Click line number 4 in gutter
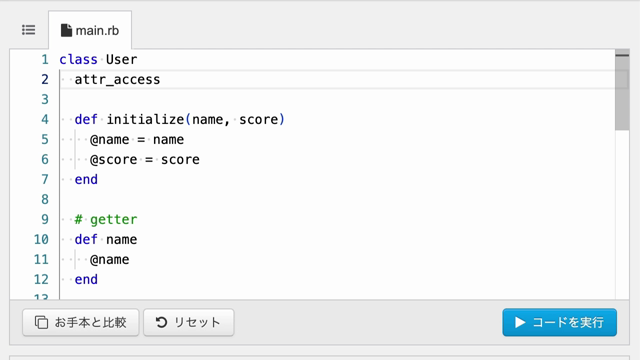 point(44,120)
